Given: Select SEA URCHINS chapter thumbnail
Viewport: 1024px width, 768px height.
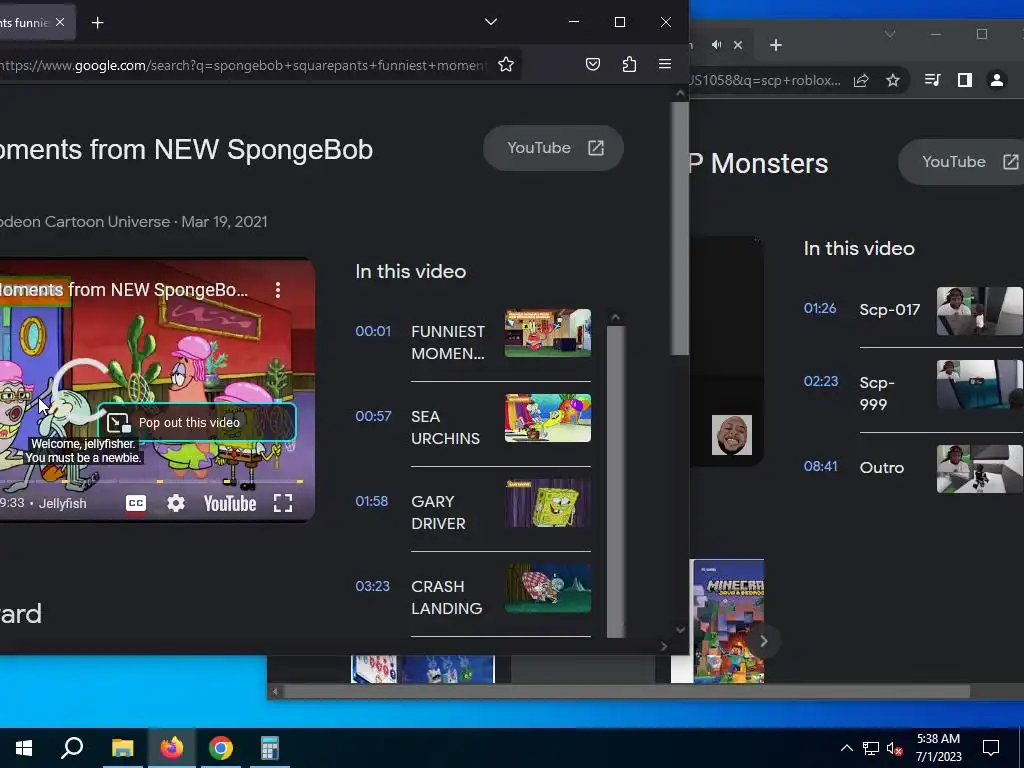Looking at the screenshot, I should coord(548,418).
